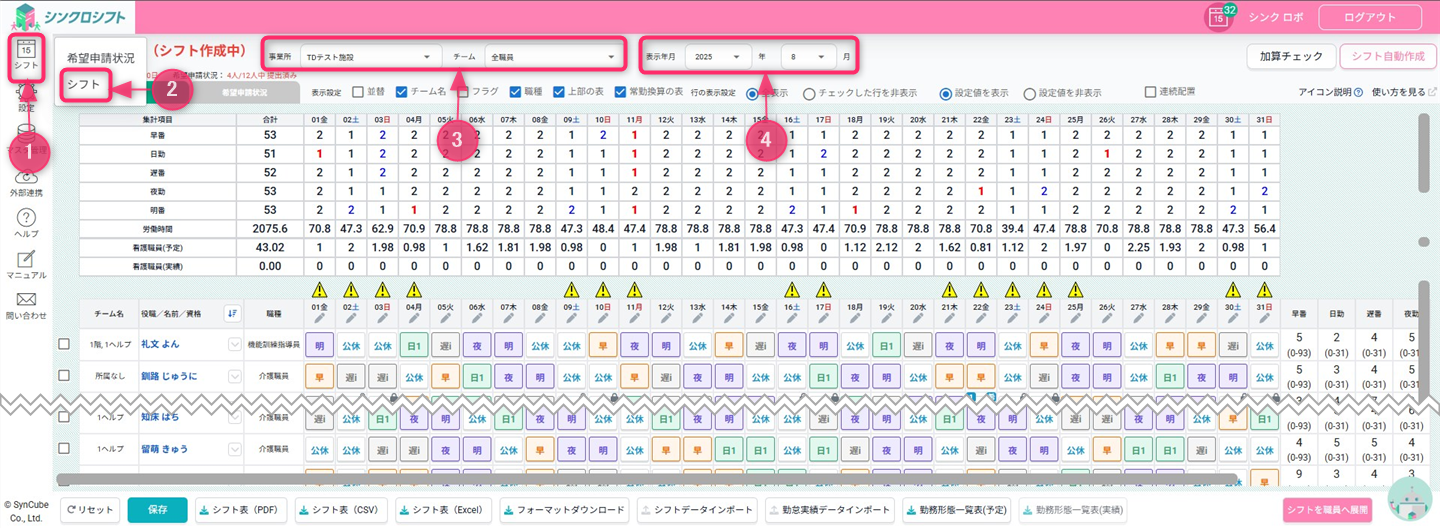Image resolution: width=1440 pixels, height=528 pixels.
Task: Click the 保存 save button
Action: (x=157, y=510)
